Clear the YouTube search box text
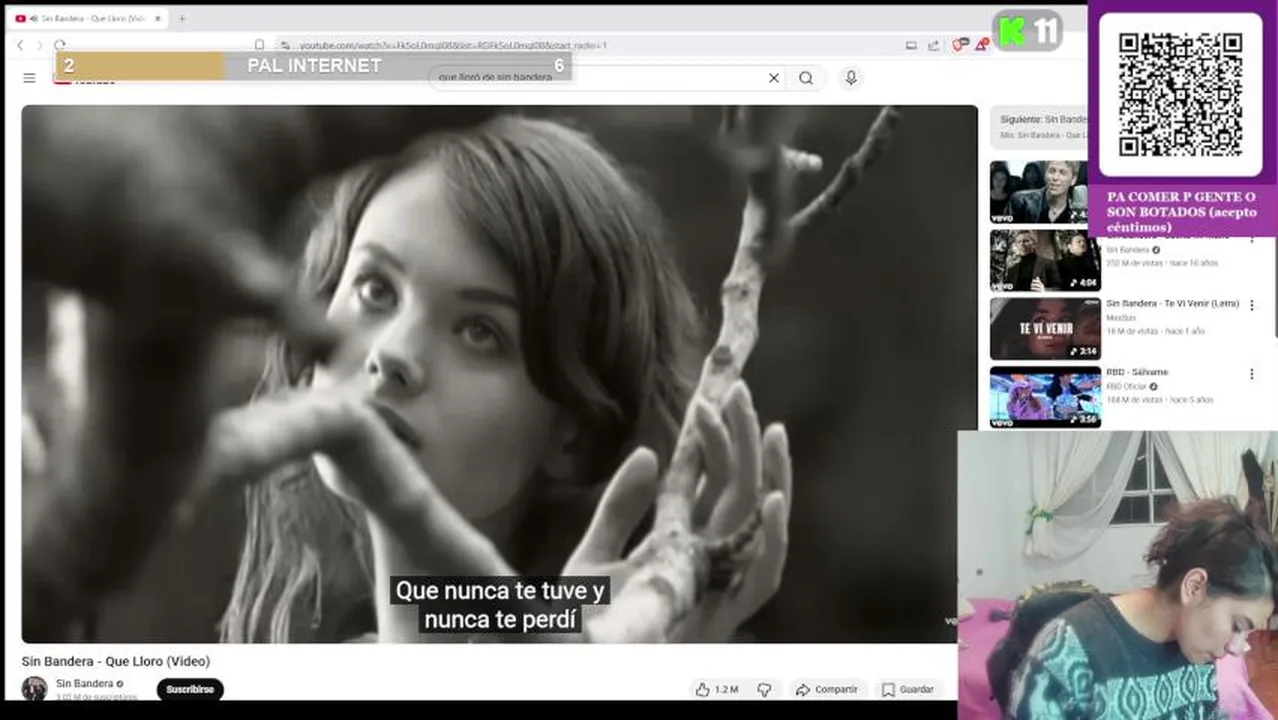This screenshot has height=720, width=1278. [773, 78]
